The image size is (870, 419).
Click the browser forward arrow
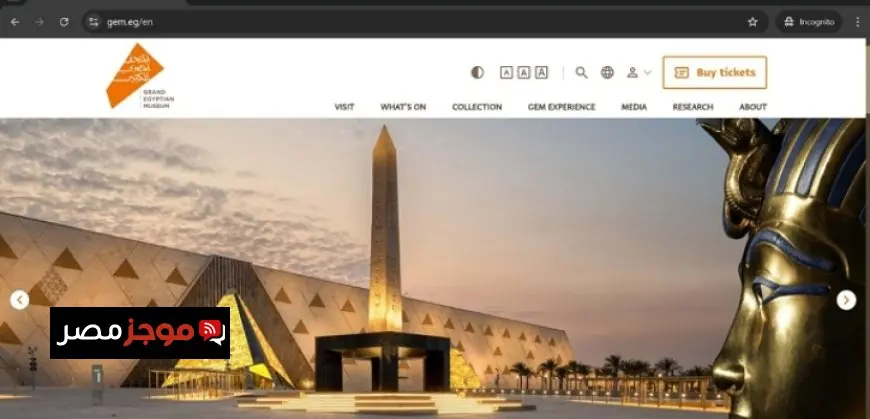(x=39, y=22)
